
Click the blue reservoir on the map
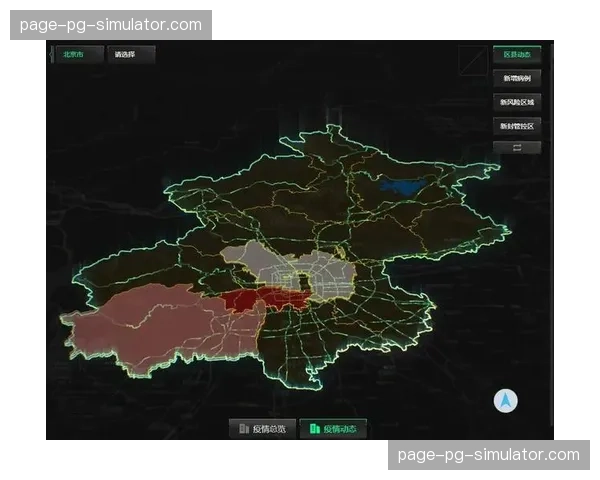[x=403, y=187]
